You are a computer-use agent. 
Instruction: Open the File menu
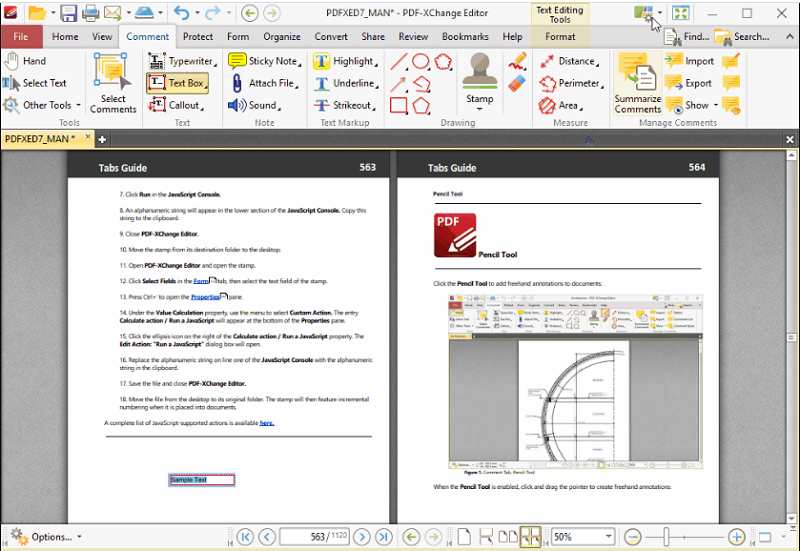pos(21,37)
